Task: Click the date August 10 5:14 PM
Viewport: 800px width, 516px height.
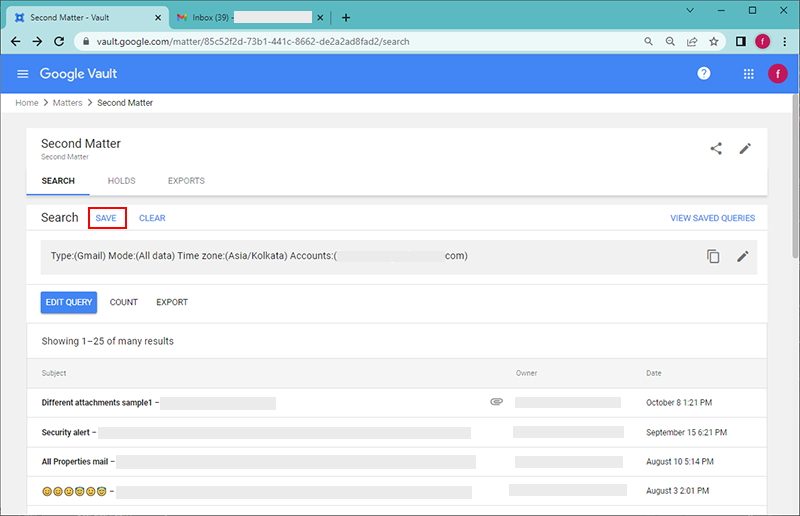Action: point(680,461)
